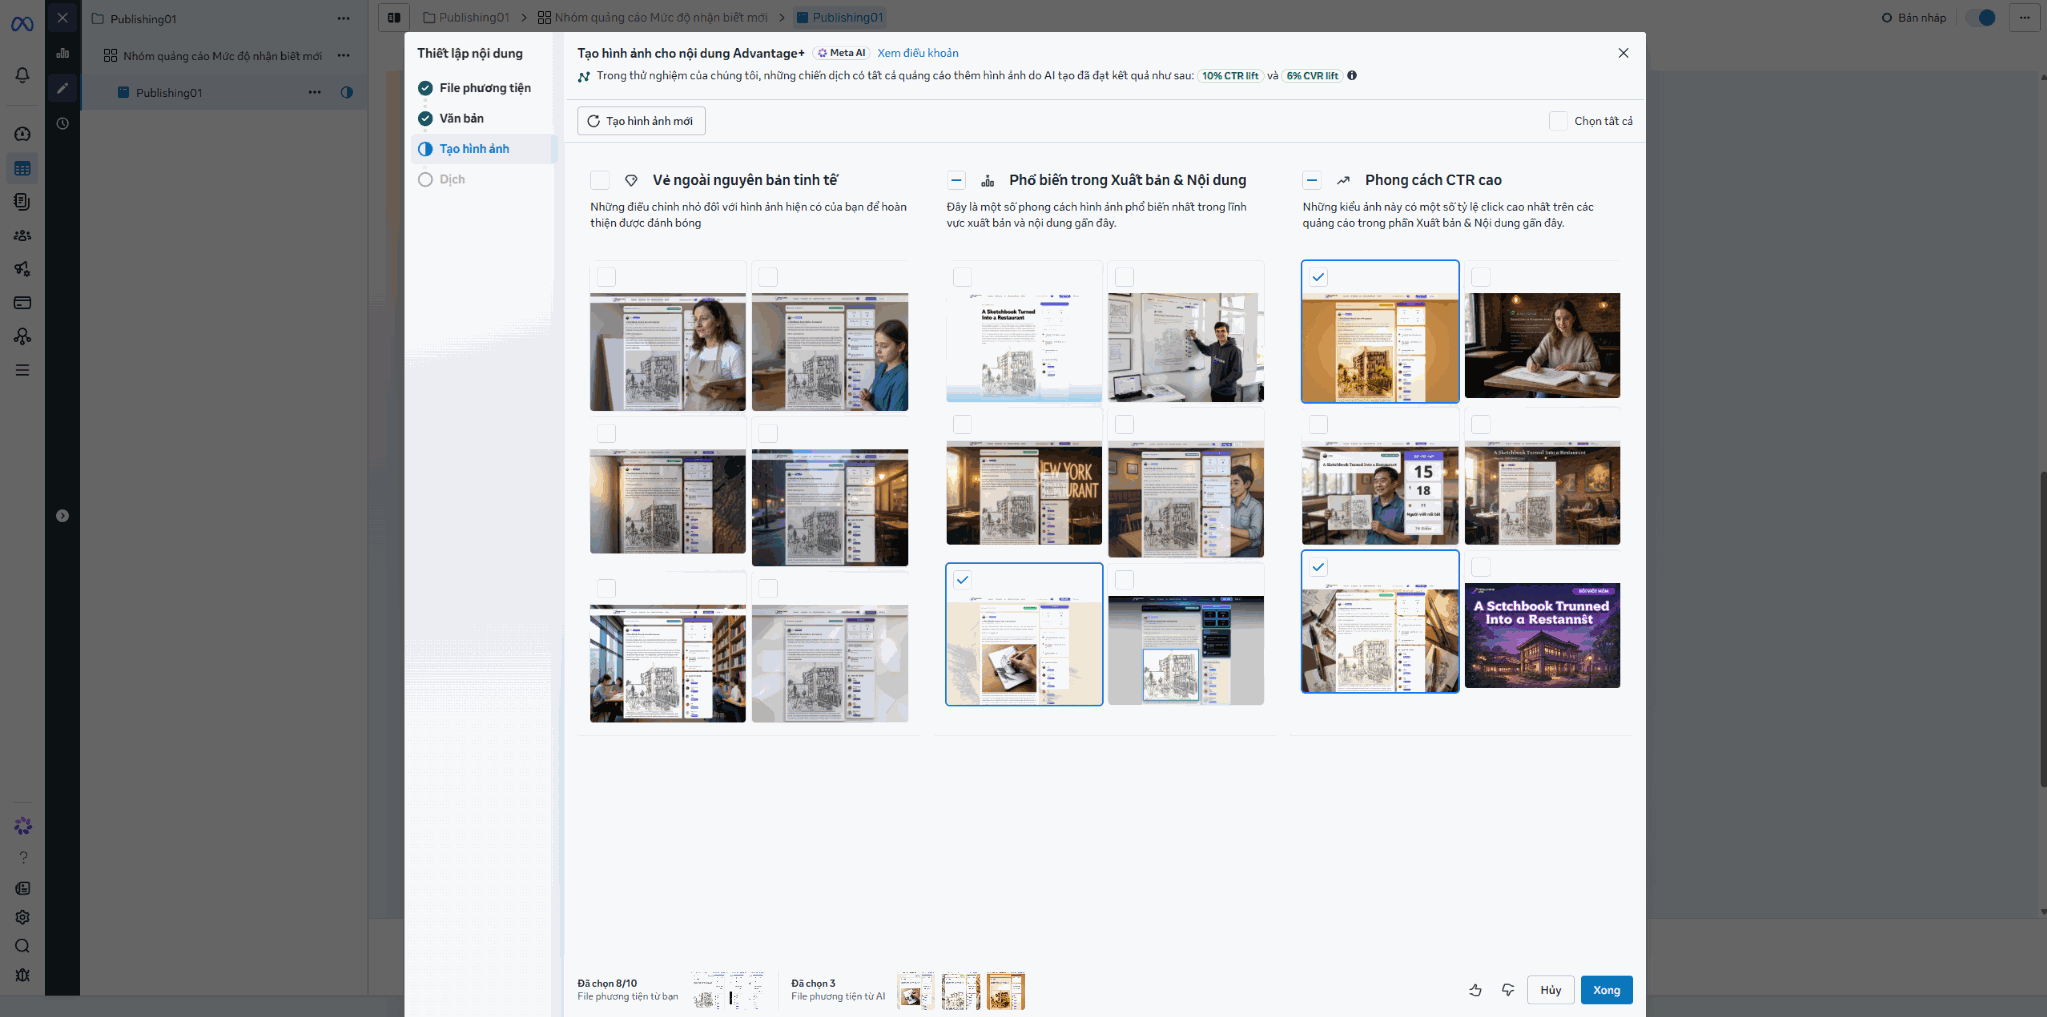This screenshot has height=1017, width=2047.
Task: Open the campaigns table grid icon
Action: (22, 168)
